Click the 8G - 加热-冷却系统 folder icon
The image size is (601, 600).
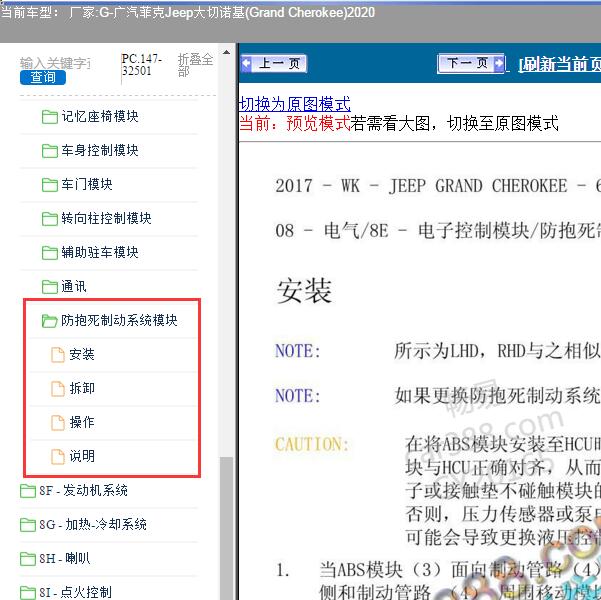click(28, 524)
